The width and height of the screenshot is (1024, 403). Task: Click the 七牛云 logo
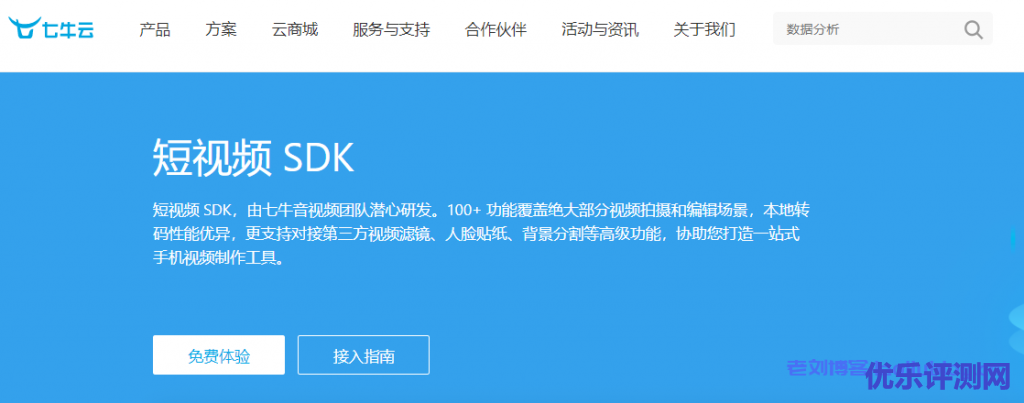tap(51, 29)
